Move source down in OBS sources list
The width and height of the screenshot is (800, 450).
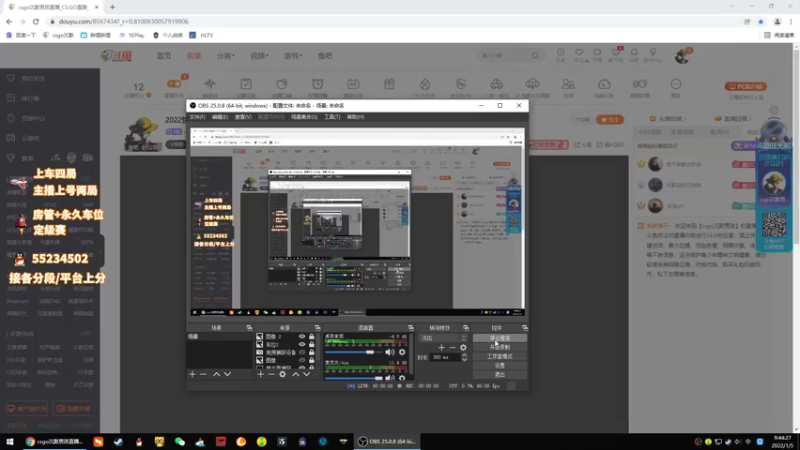click(x=307, y=374)
